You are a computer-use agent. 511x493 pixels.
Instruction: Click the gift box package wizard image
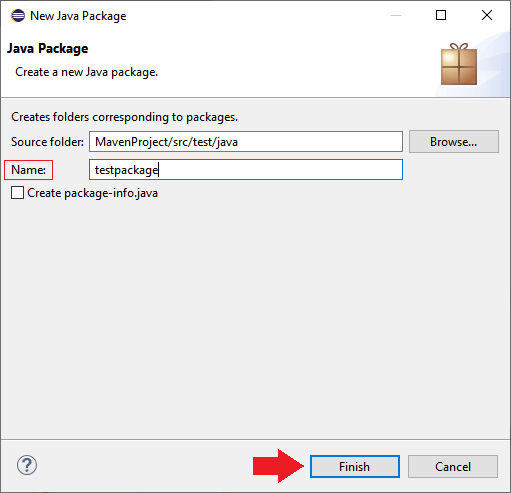click(459, 64)
